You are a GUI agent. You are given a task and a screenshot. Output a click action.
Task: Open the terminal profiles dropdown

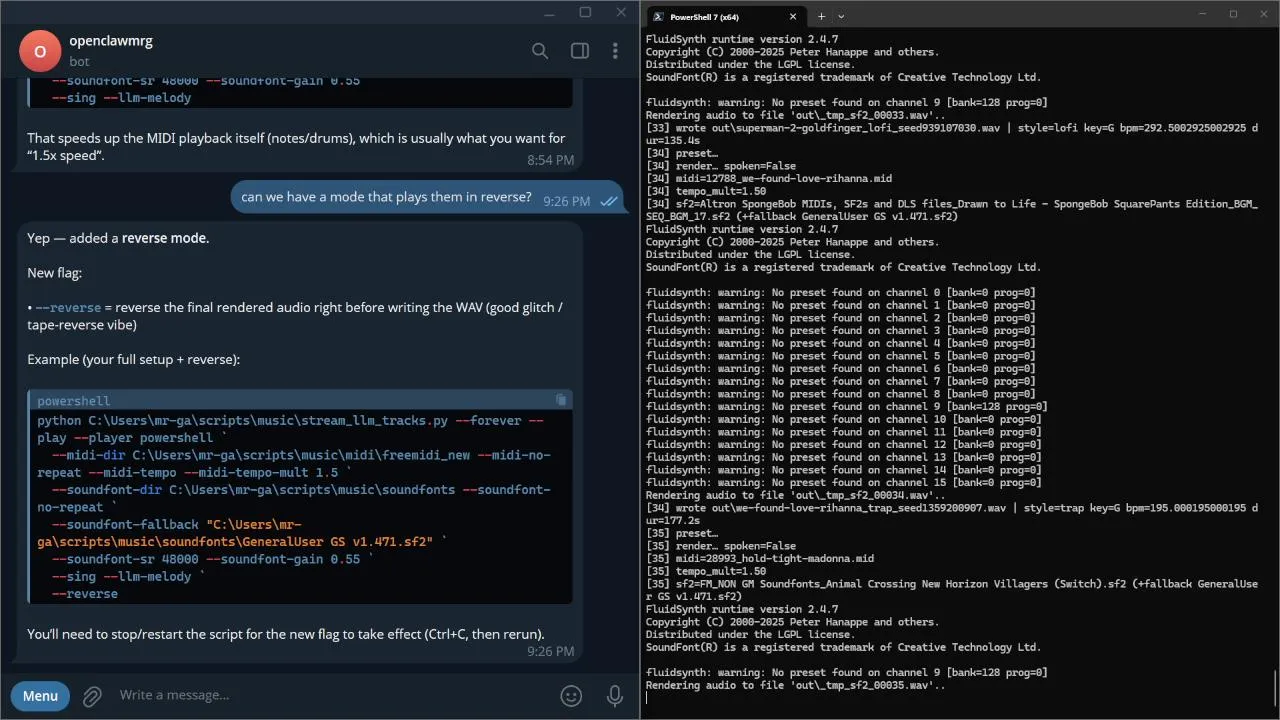tap(841, 16)
